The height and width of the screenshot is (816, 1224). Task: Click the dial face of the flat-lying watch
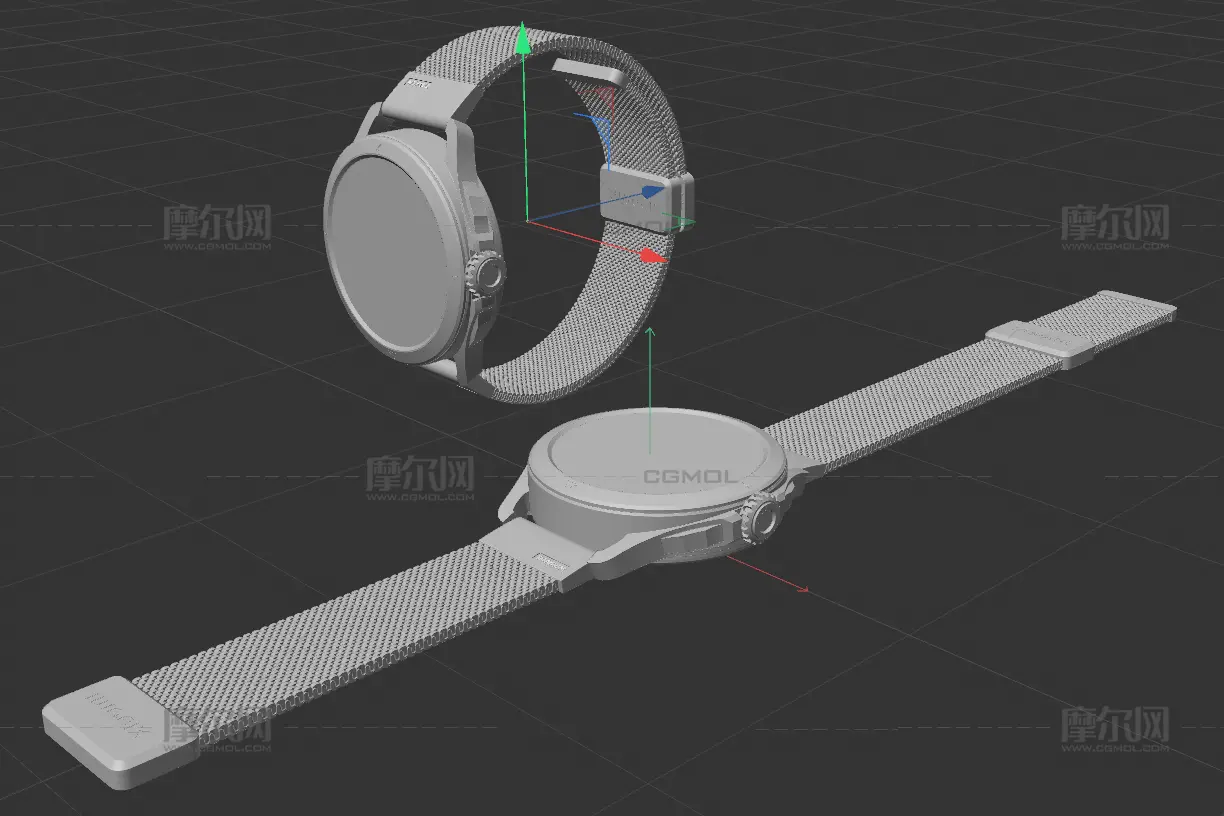click(x=650, y=453)
